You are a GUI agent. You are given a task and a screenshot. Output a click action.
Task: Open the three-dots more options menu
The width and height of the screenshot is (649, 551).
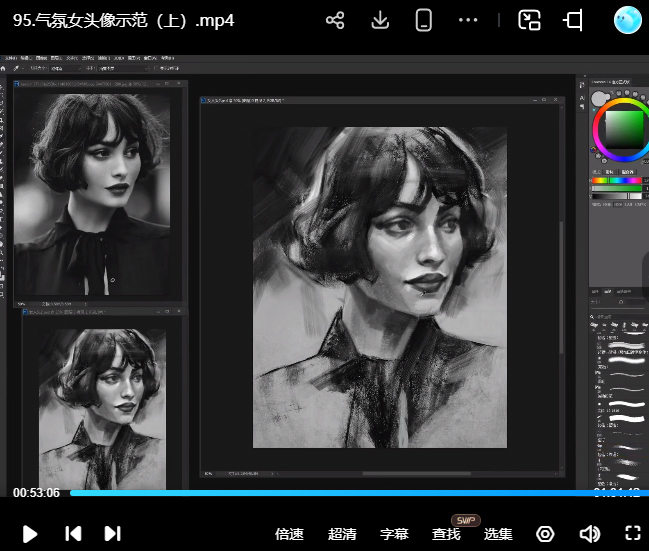coord(468,20)
